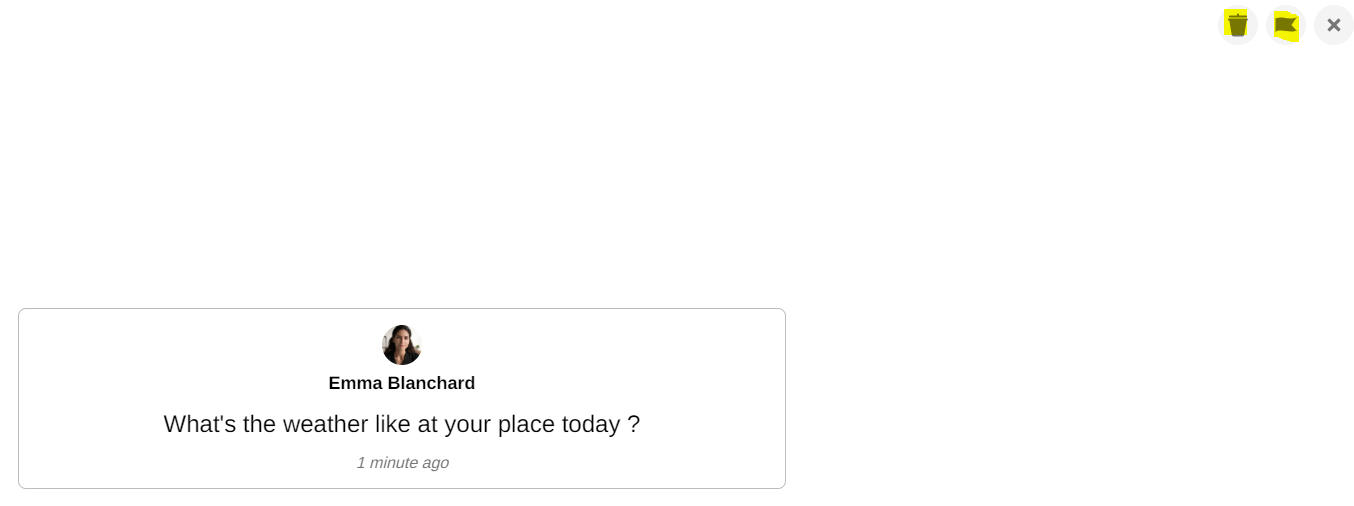This screenshot has width=1354, height=506.
Task: Delete this message using the bin icon
Action: (1237, 25)
